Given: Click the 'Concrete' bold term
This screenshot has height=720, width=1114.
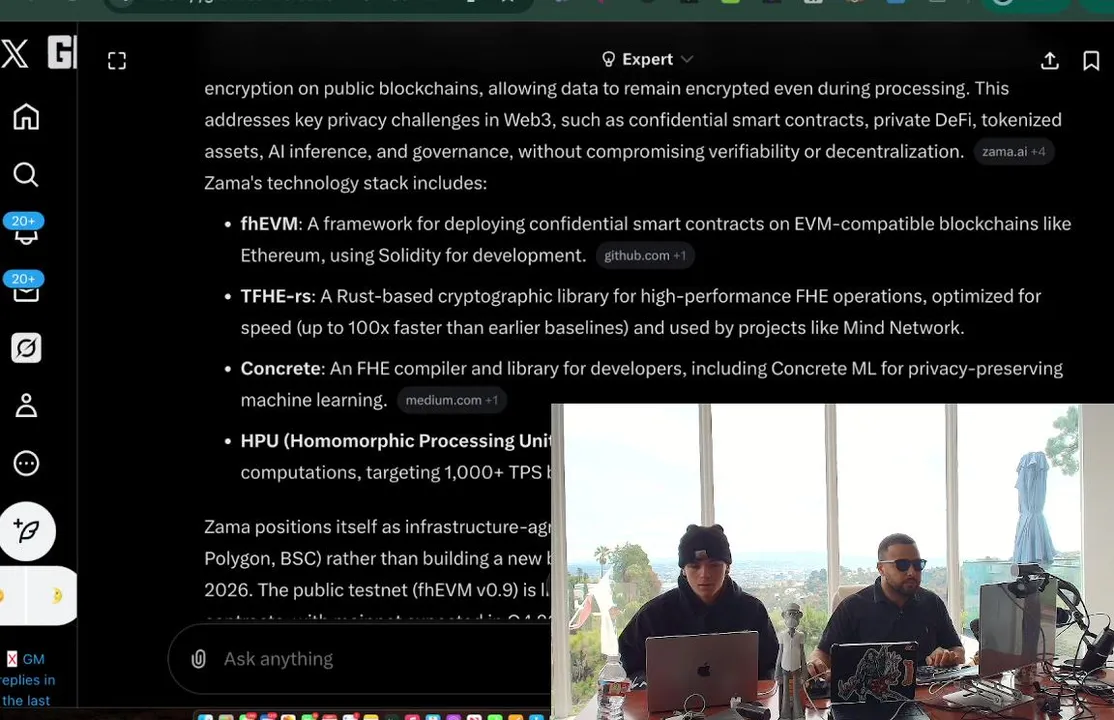Looking at the screenshot, I should click(281, 369).
